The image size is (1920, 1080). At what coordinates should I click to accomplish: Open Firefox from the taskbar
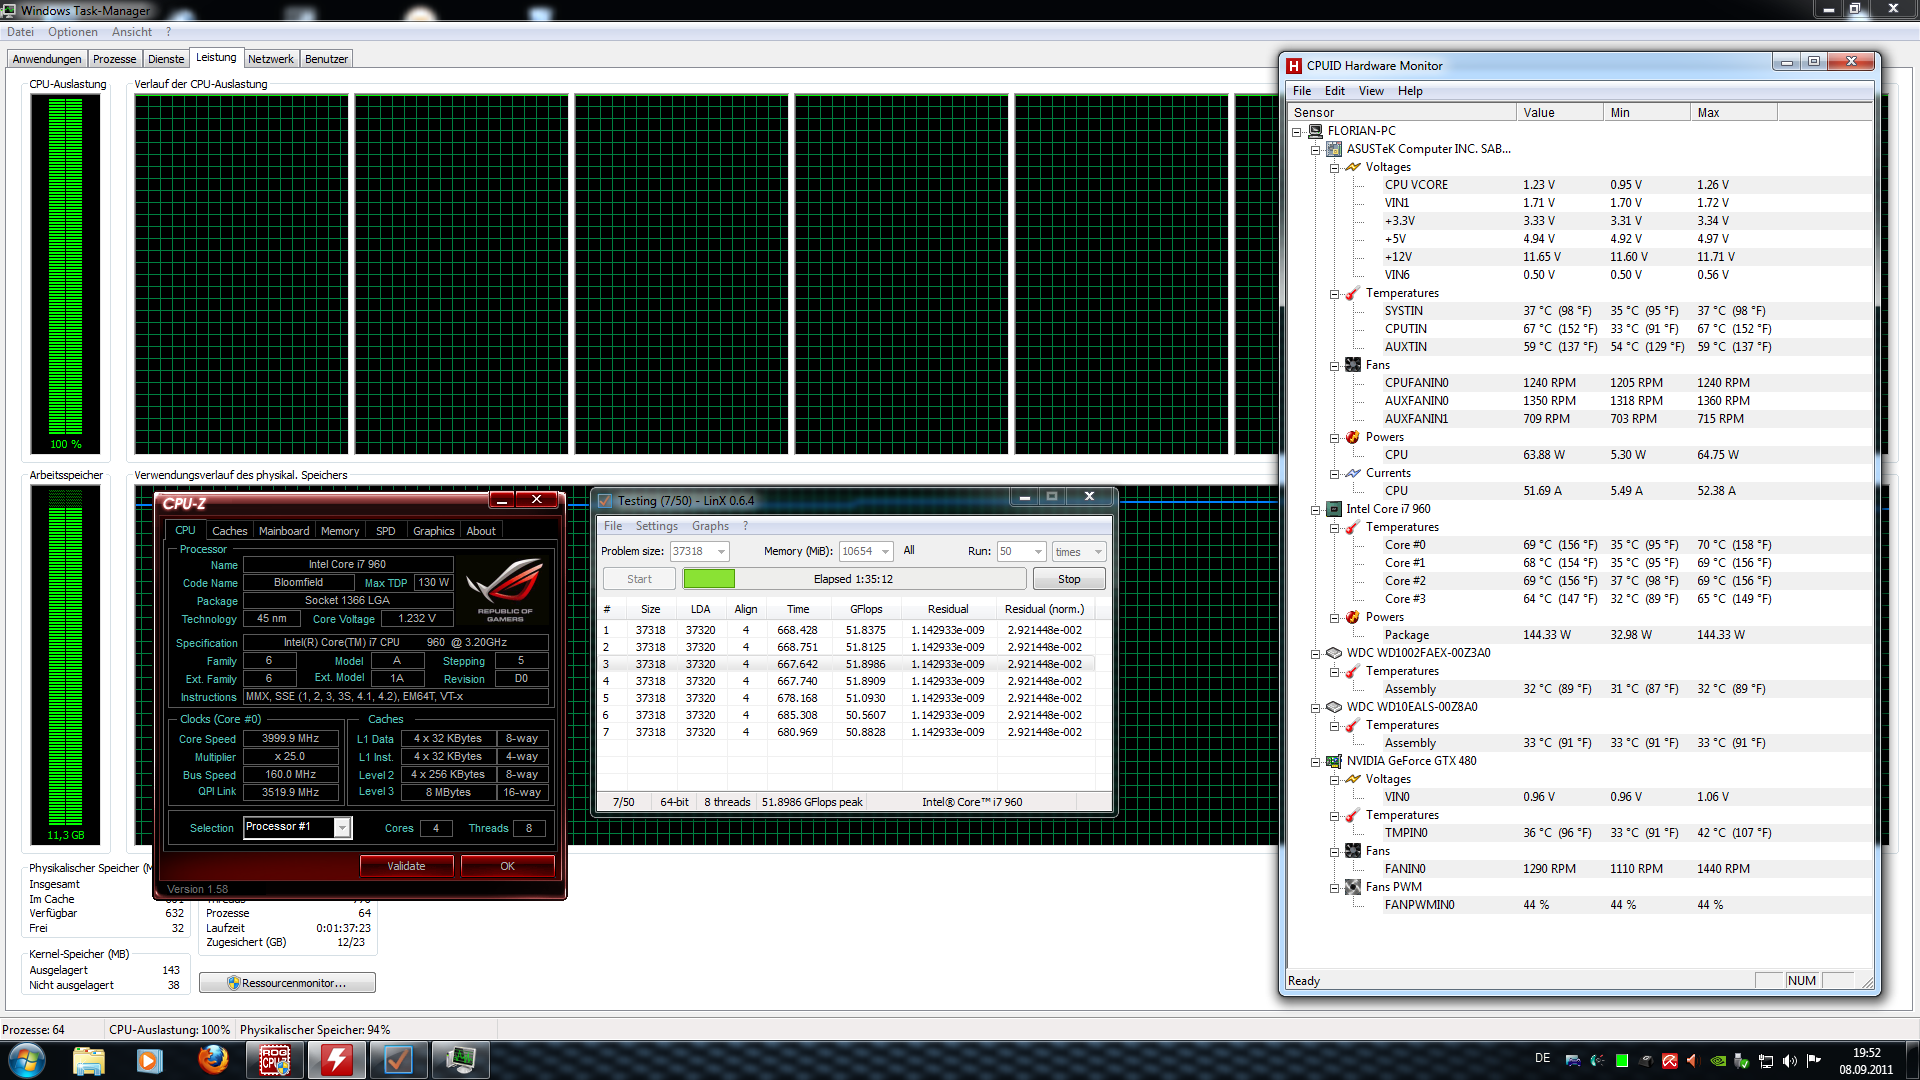[212, 1059]
